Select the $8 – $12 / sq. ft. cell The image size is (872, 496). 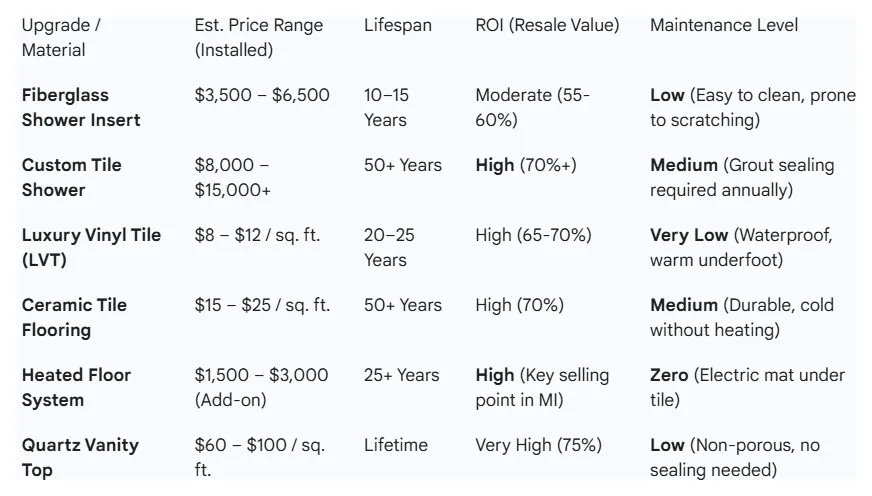pyautogui.click(x=257, y=235)
